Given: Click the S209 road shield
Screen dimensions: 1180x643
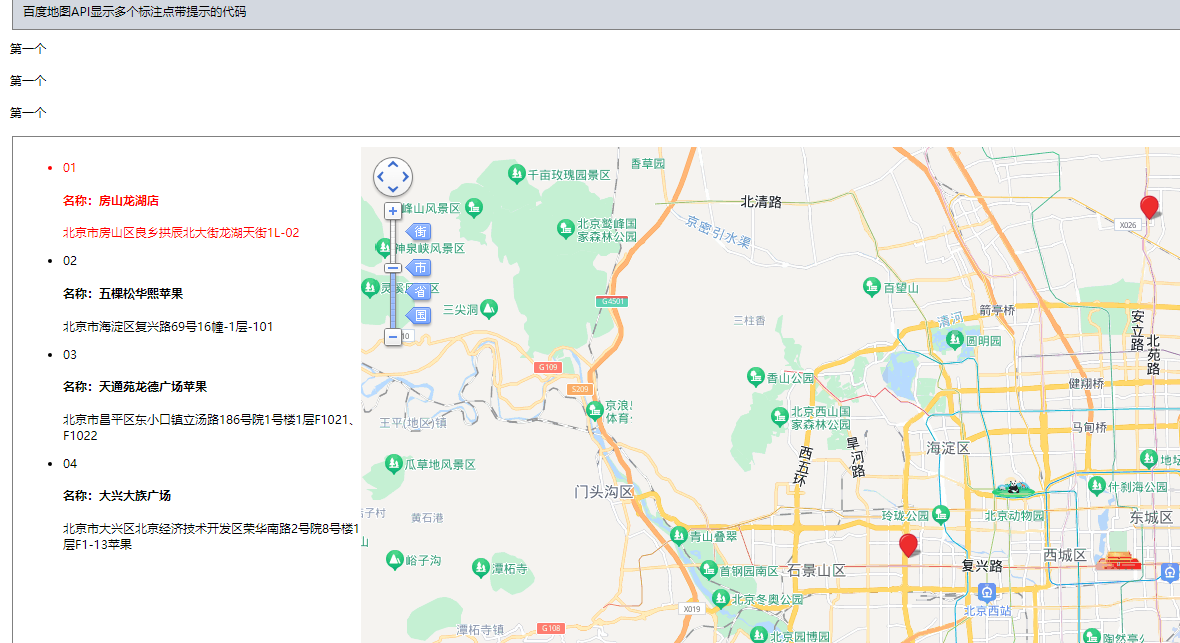Looking at the screenshot, I should tap(579, 389).
